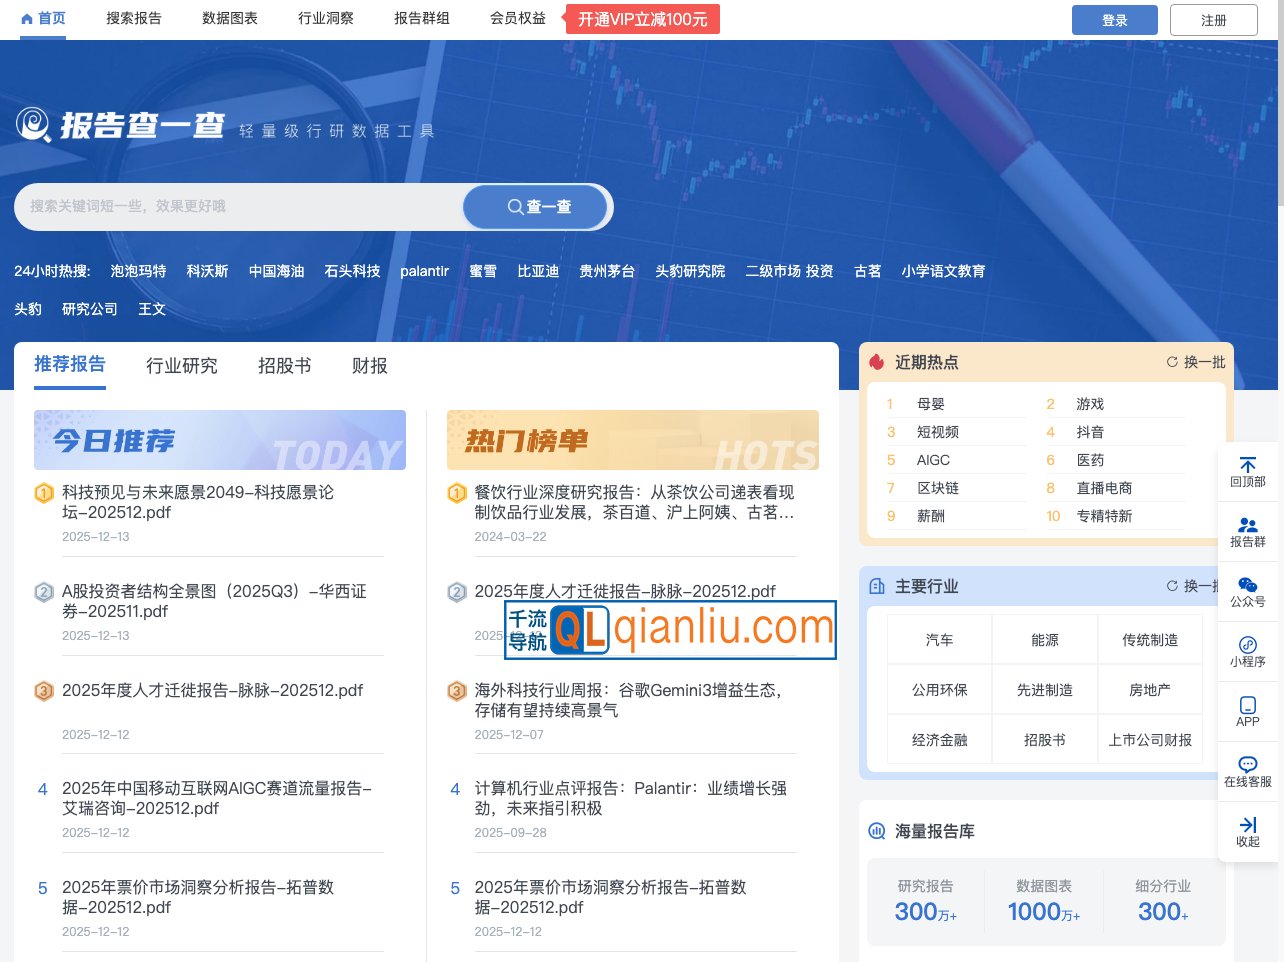Select hot search keyword 泡泡玛特
This screenshot has width=1284, height=962.
138,271
